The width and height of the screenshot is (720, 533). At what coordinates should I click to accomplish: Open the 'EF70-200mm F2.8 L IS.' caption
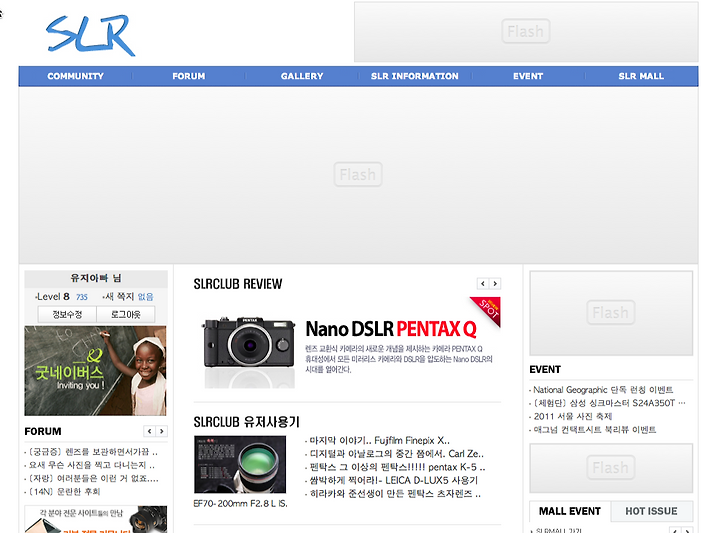click(x=241, y=504)
